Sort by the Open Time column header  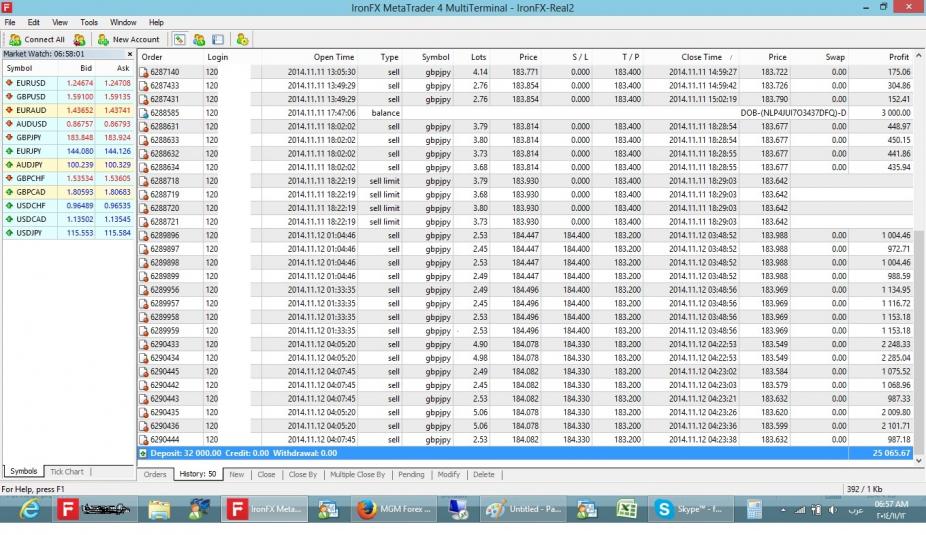[x=333, y=57]
